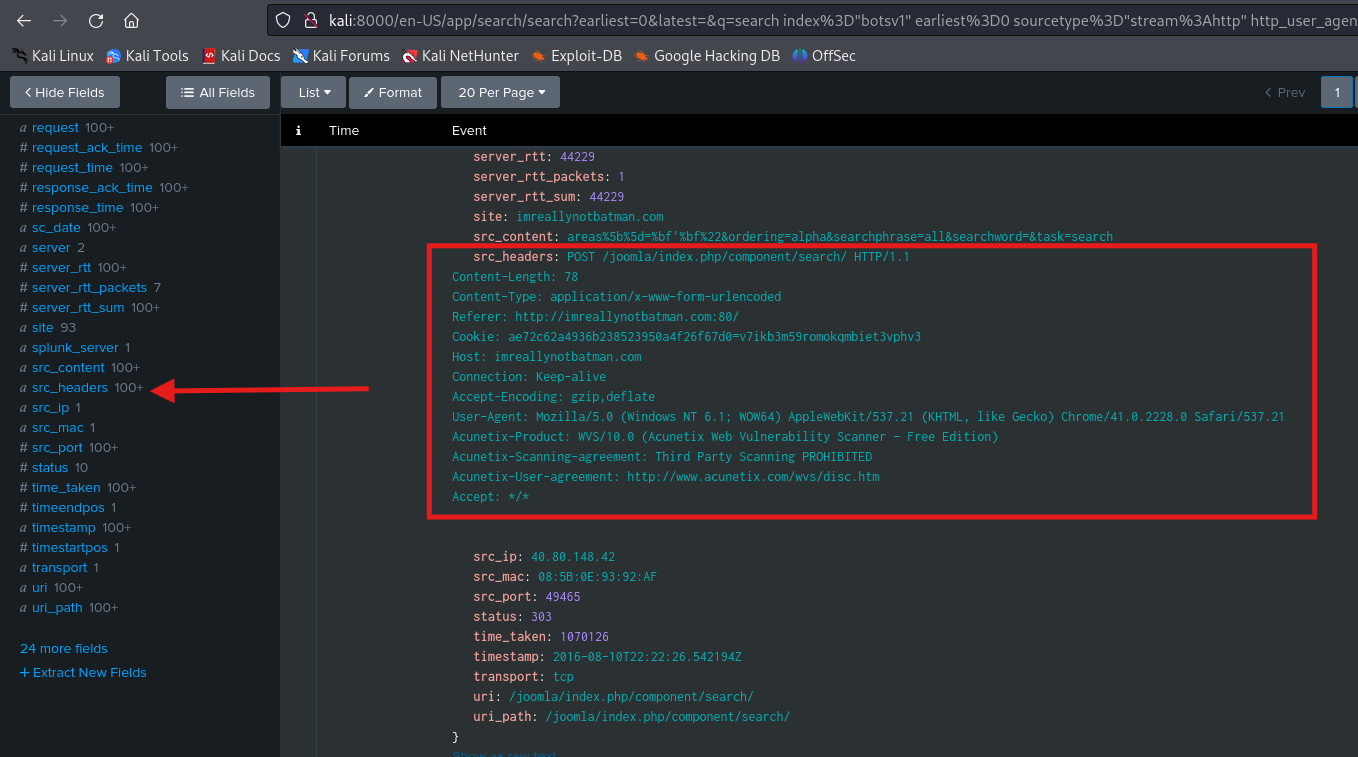
Task: Click the Hide Fields button
Action: click(x=65, y=92)
